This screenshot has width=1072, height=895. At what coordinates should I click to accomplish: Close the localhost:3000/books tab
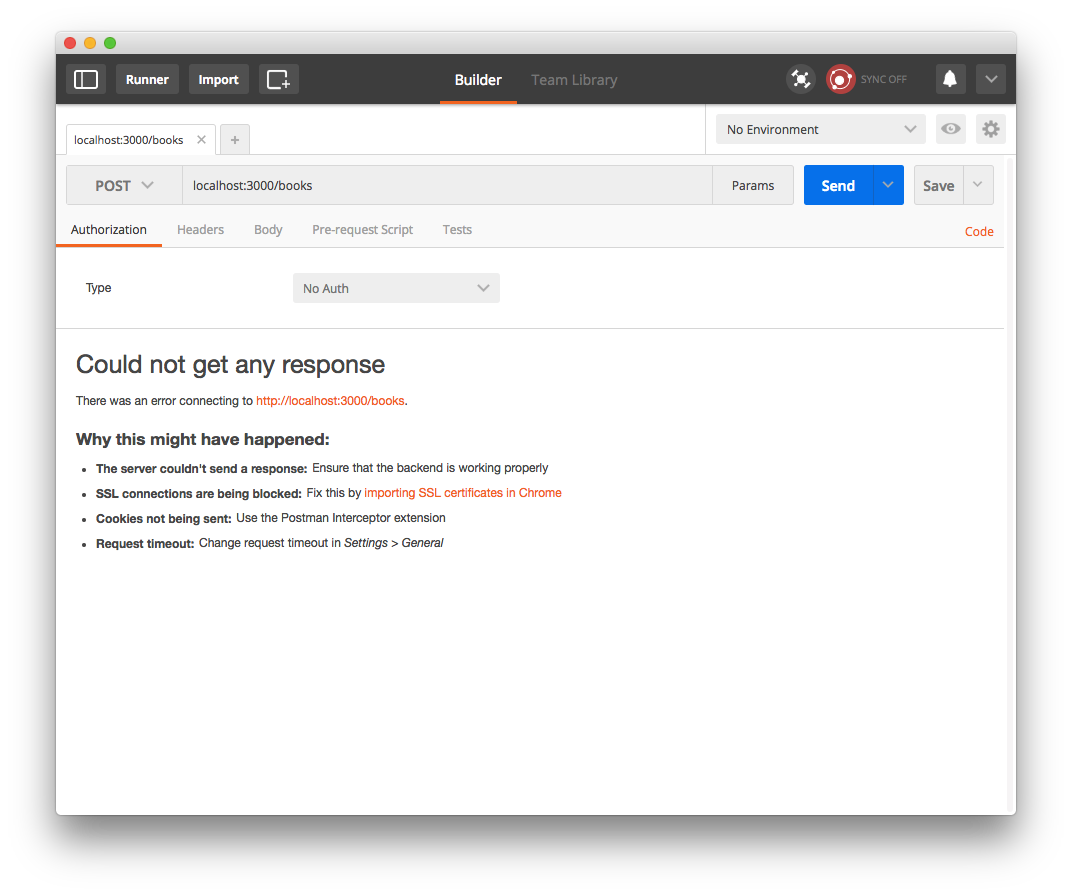click(x=201, y=140)
